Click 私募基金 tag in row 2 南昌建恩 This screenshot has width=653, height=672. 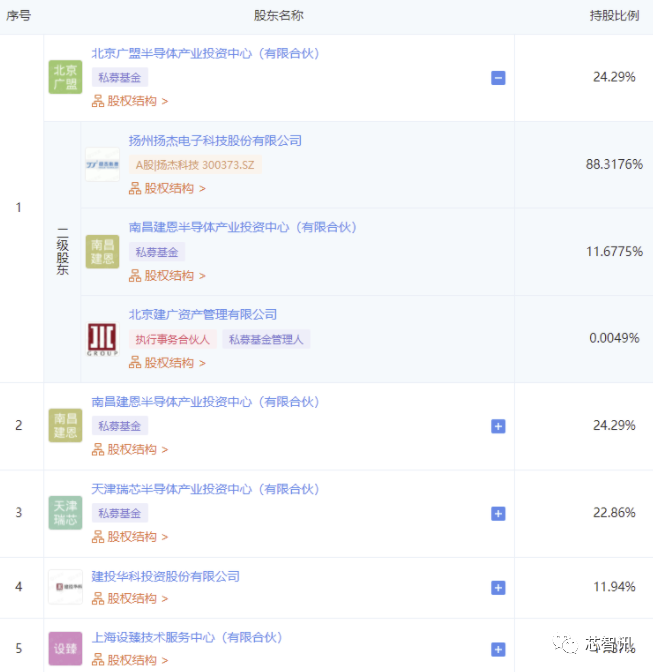[120, 426]
